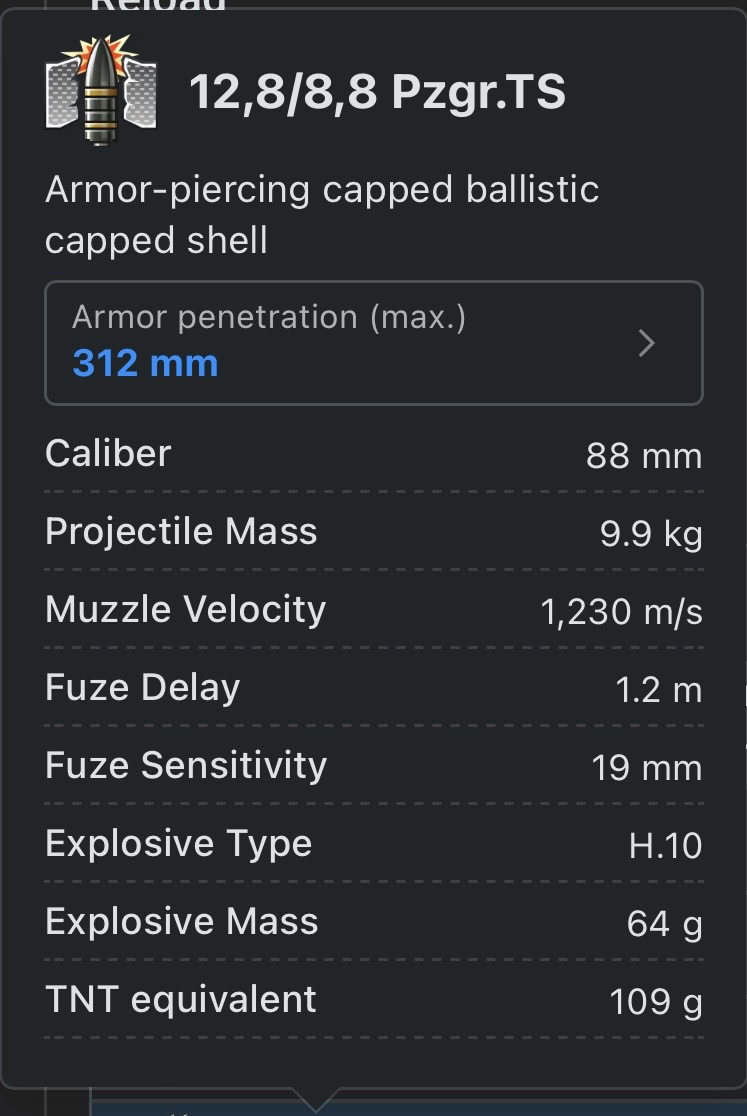Click the 64 g explosive mass value
747x1116 pixels.
tap(664, 924)
